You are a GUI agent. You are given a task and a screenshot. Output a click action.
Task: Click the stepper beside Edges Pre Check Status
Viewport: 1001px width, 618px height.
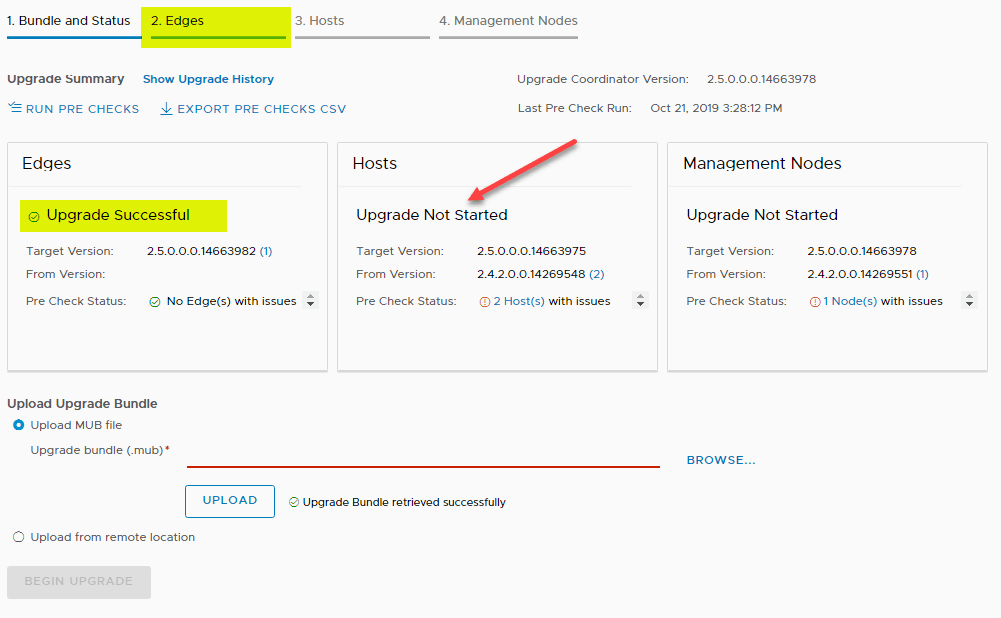310,300
